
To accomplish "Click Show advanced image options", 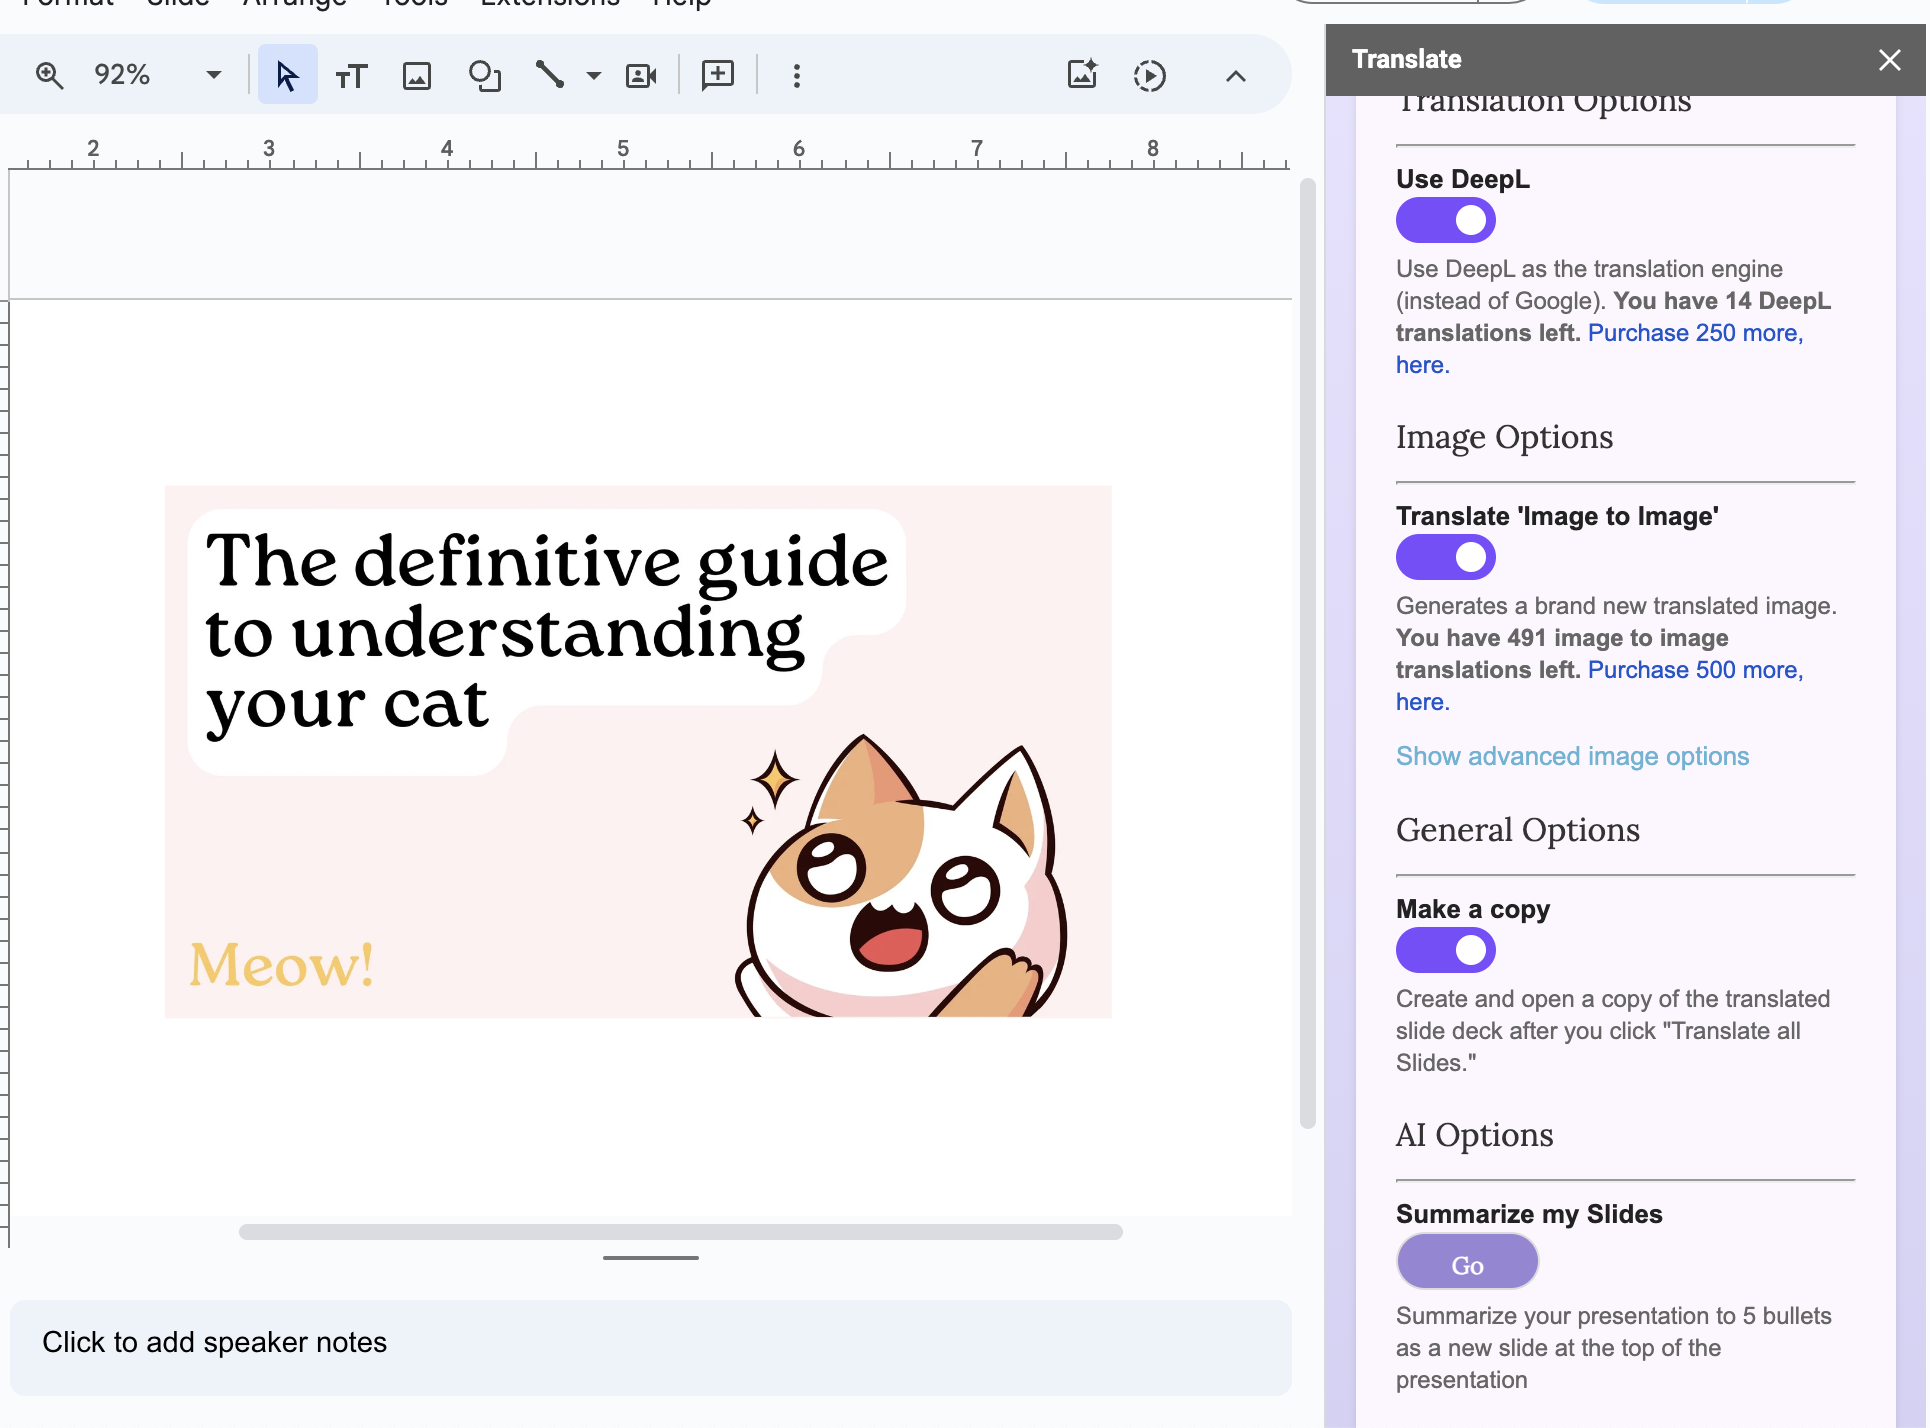I will pos(1572,756).
